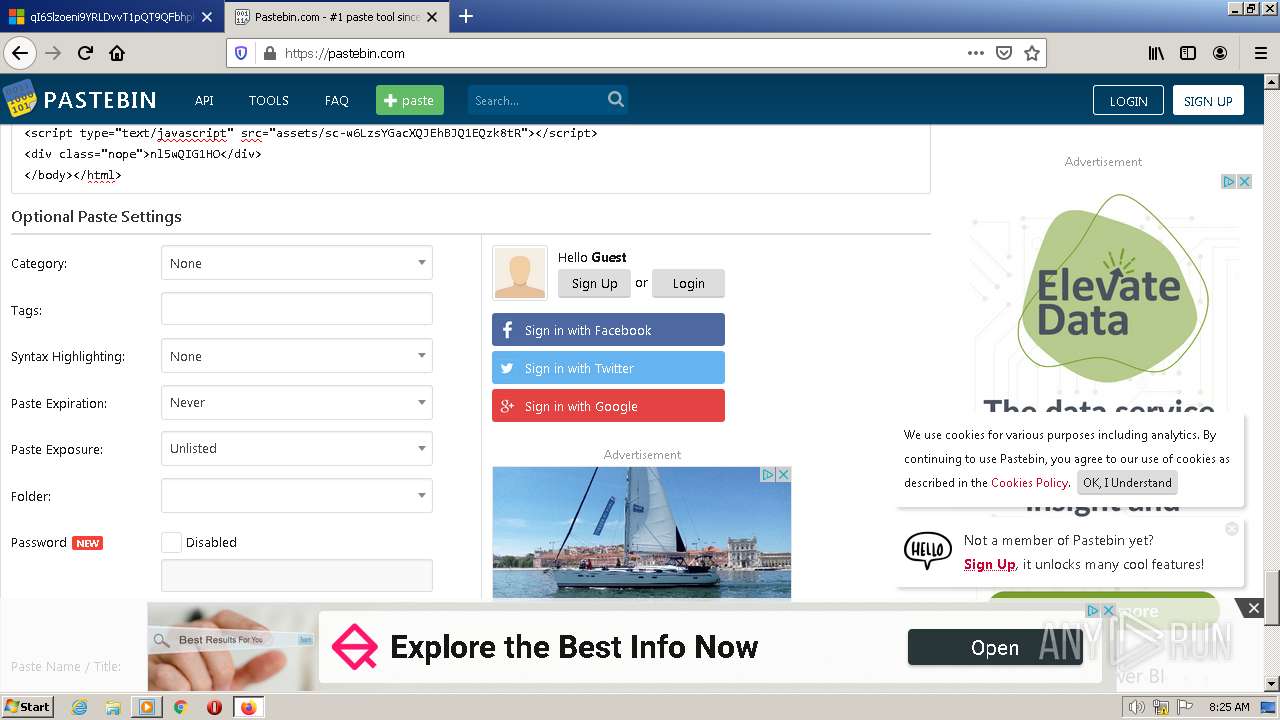Image resolution: width=1280 pixels, height=720 pixels.
Task: Sign in with Twitter
Action: (608, 368)
